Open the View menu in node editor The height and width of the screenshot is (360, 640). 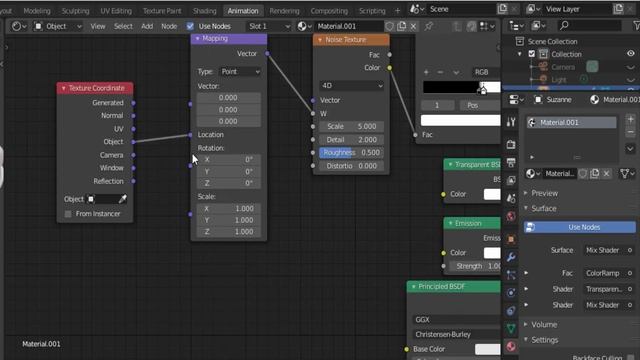click(x=98, y=27)
